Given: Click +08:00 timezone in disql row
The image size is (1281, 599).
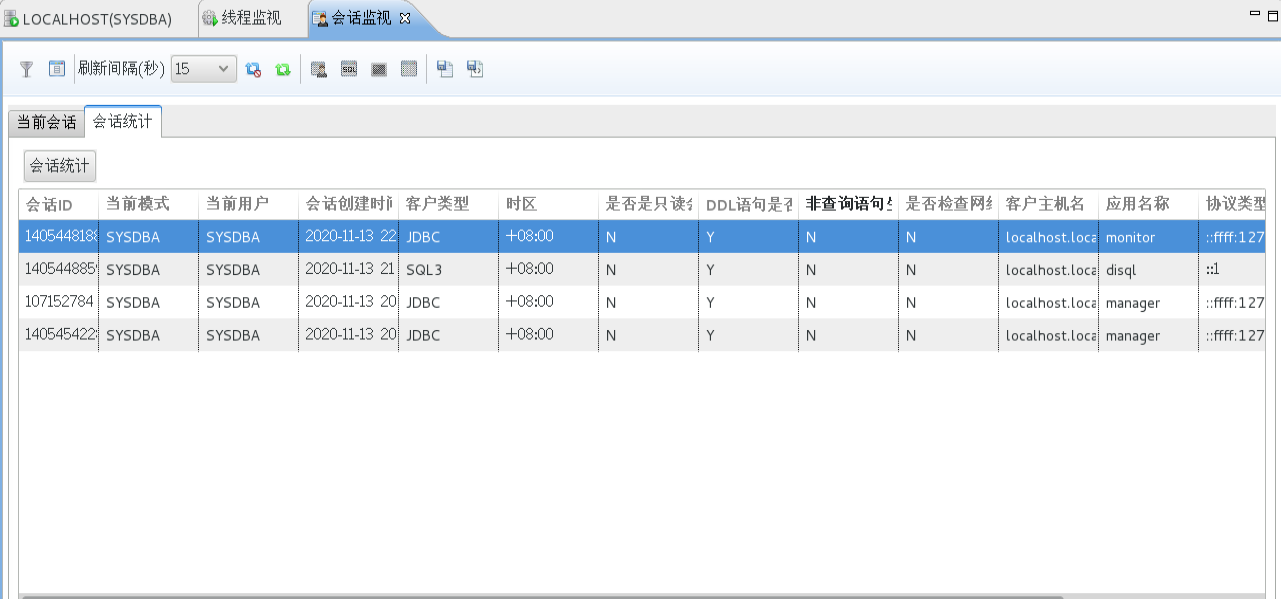Looking at the screenshot, I should [x=548, y=270].
